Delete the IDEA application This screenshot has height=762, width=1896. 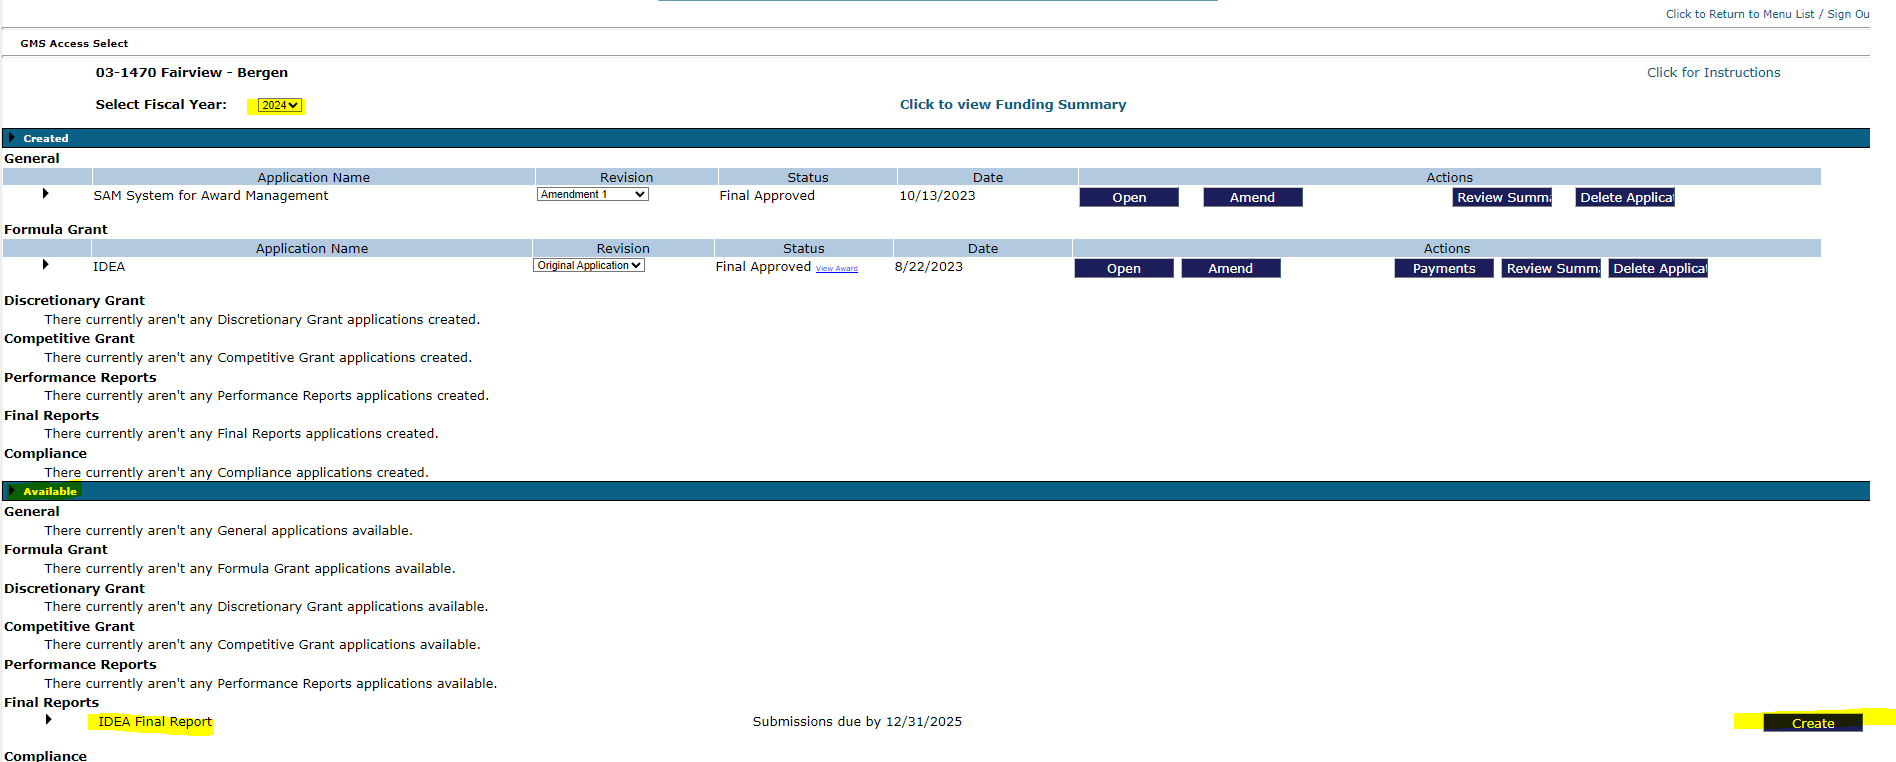click(x=1658, y=268)
